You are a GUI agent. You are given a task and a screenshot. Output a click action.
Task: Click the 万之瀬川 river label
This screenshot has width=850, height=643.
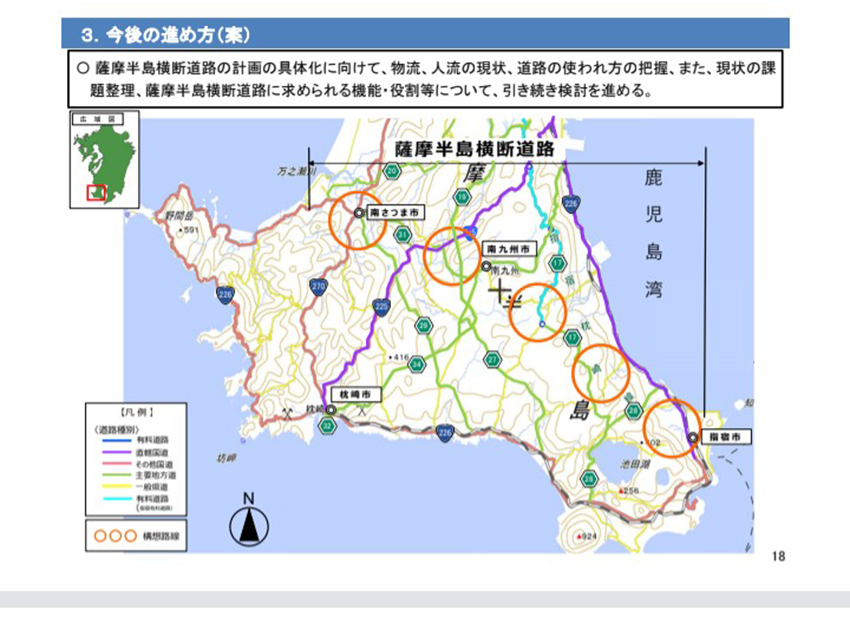(x=297, y=172)
